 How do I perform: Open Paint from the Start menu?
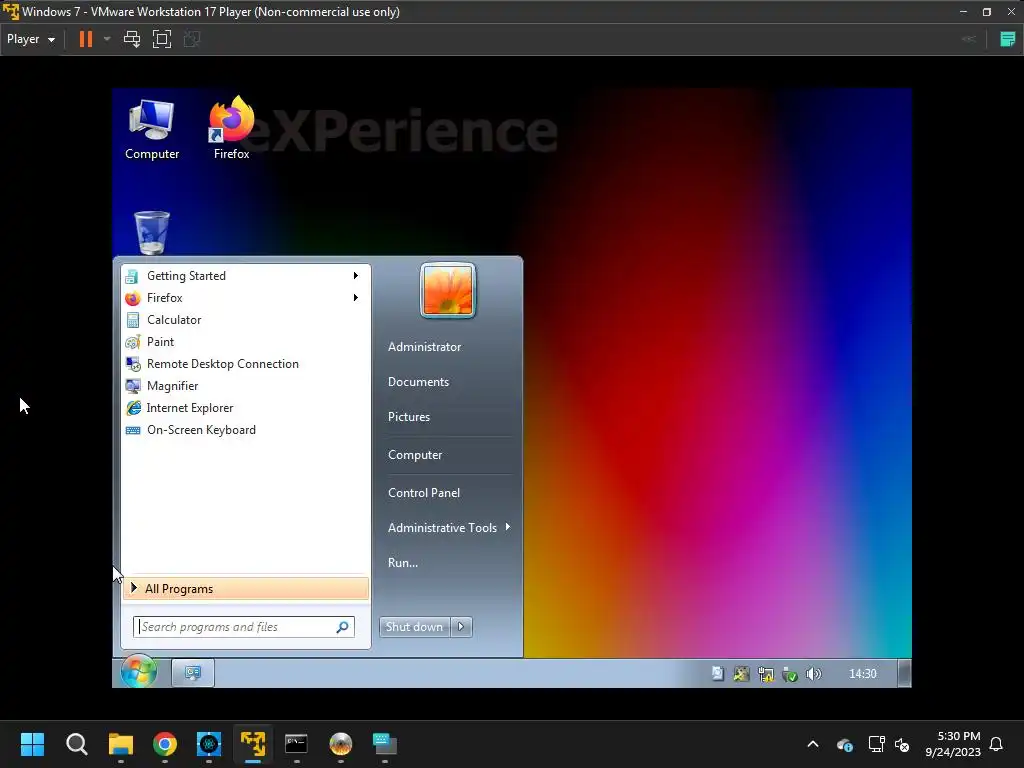pyautogui.click(x=246, y=342)
